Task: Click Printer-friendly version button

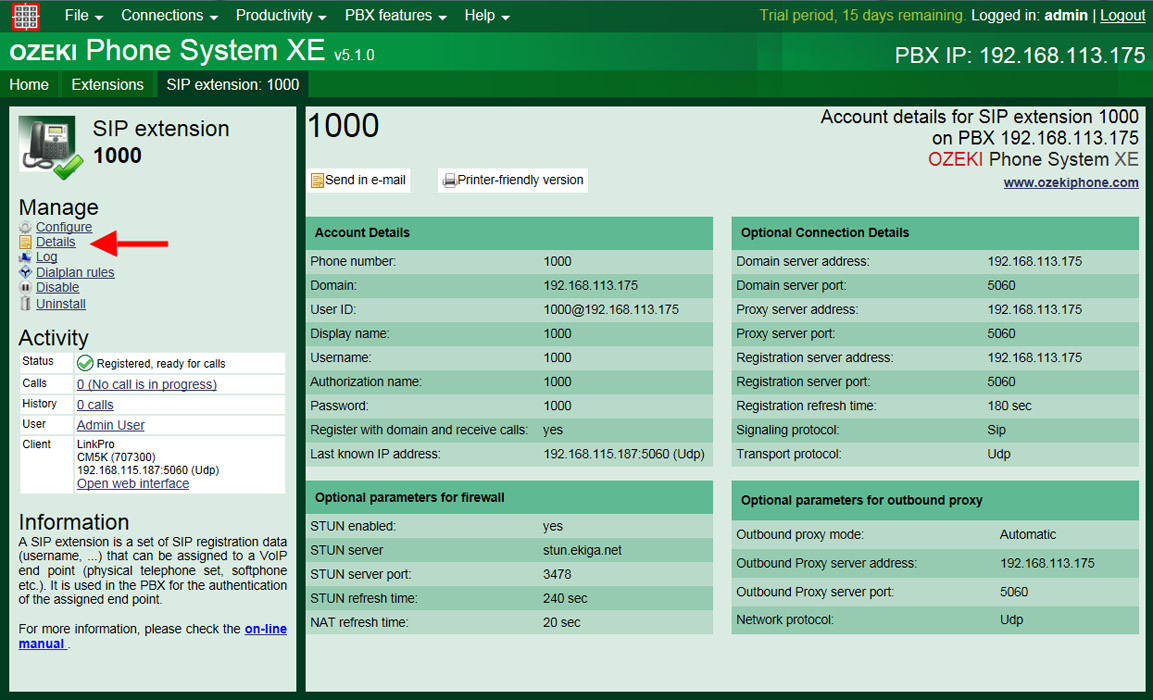Action: (x=513, y=180)
